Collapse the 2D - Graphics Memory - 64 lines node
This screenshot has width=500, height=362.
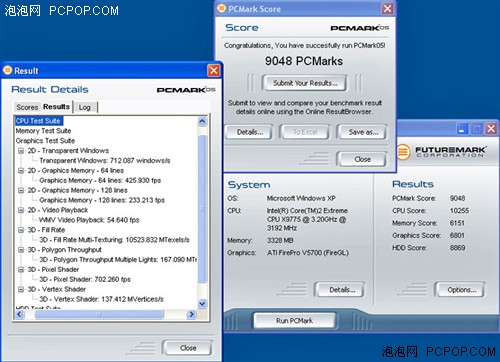[21, 171]
